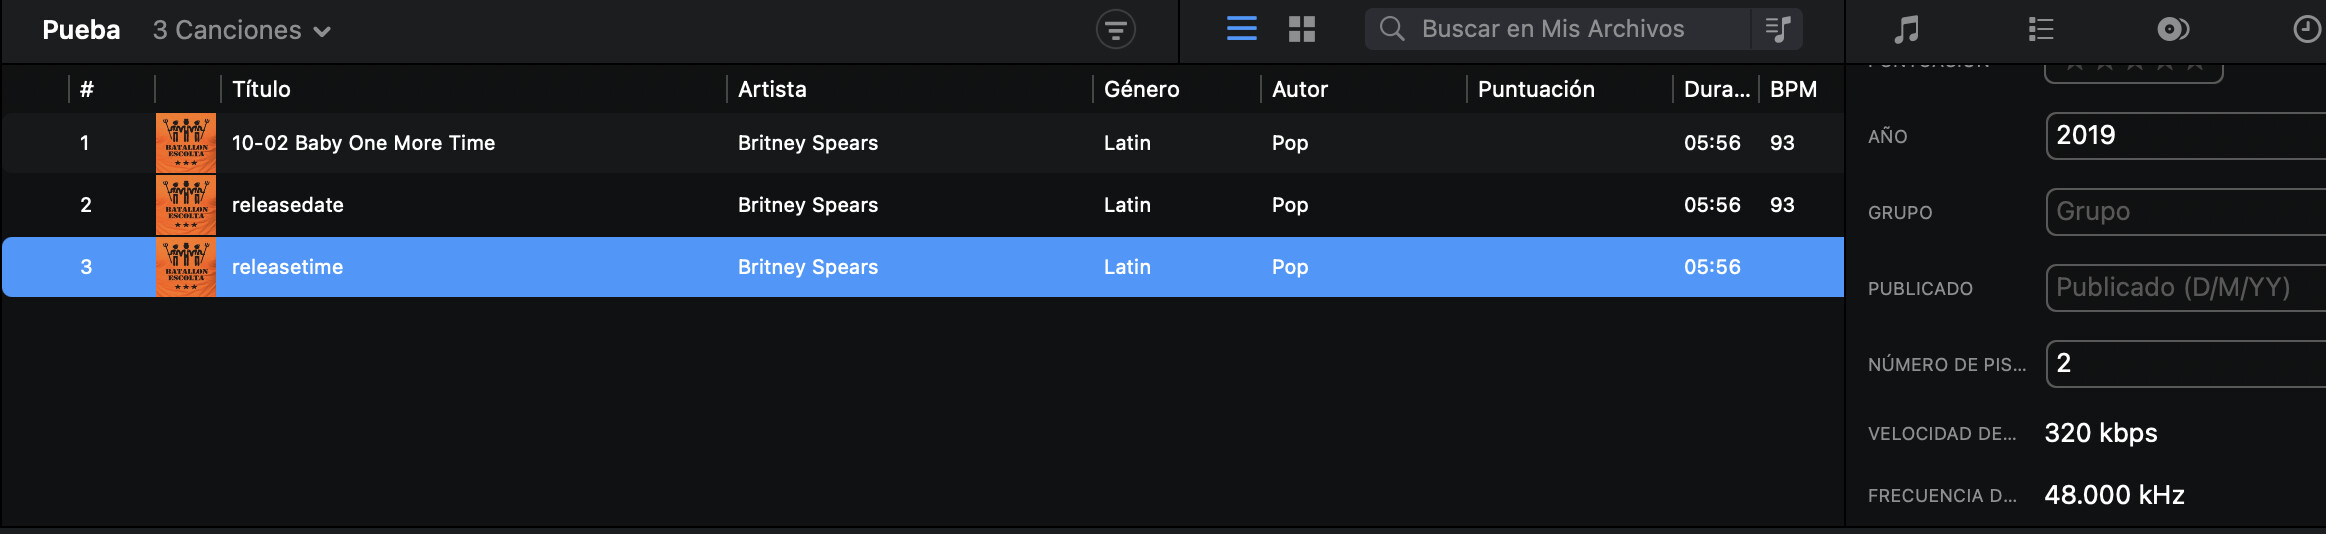Image resolution: width=2326 pixels, height=534 pixels.
Task: Open the clock history panel icon
Action: [x=2306, y=29]
